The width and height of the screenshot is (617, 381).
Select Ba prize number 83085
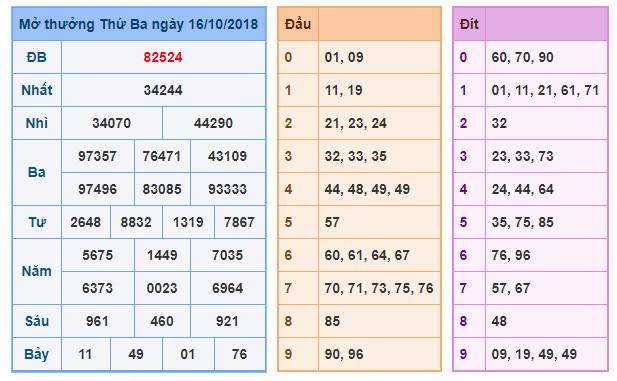162,189
